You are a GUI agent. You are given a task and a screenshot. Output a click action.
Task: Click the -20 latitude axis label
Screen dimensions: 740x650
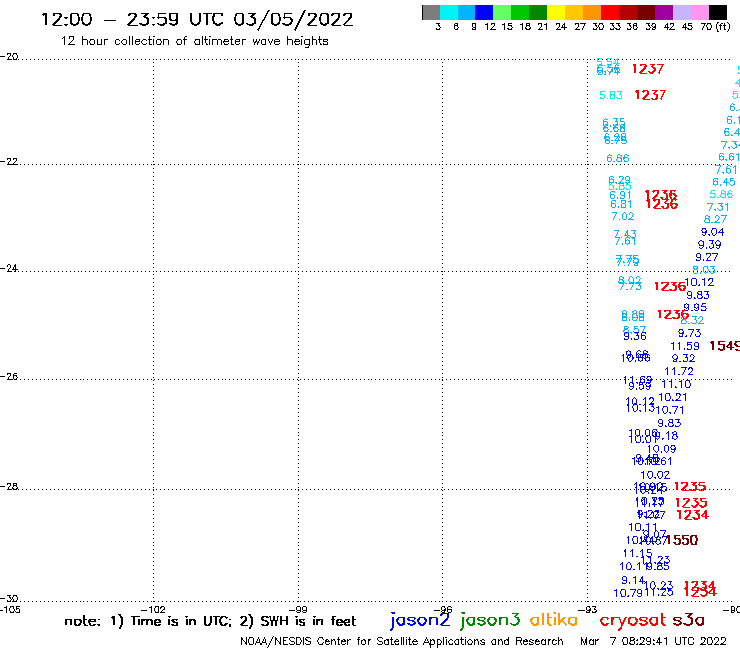point(9,57)
